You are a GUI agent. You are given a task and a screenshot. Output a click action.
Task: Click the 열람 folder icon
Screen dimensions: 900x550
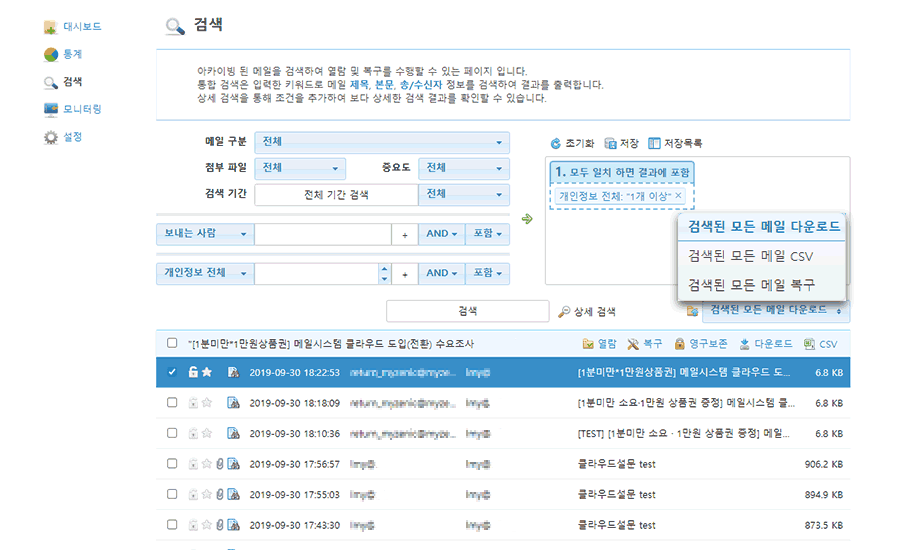click(x=589, y=344)
